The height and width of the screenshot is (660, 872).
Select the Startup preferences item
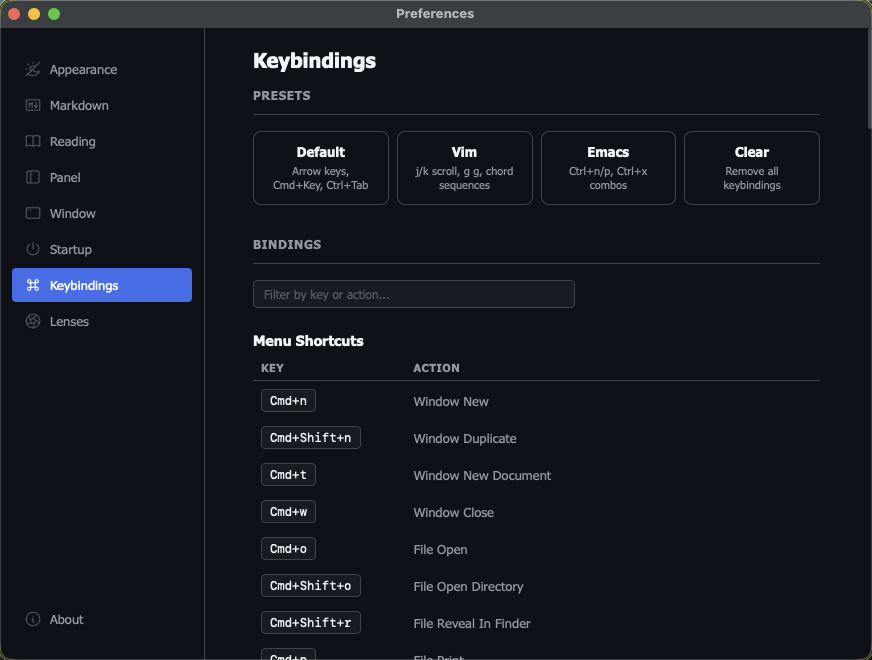[102, 249]
